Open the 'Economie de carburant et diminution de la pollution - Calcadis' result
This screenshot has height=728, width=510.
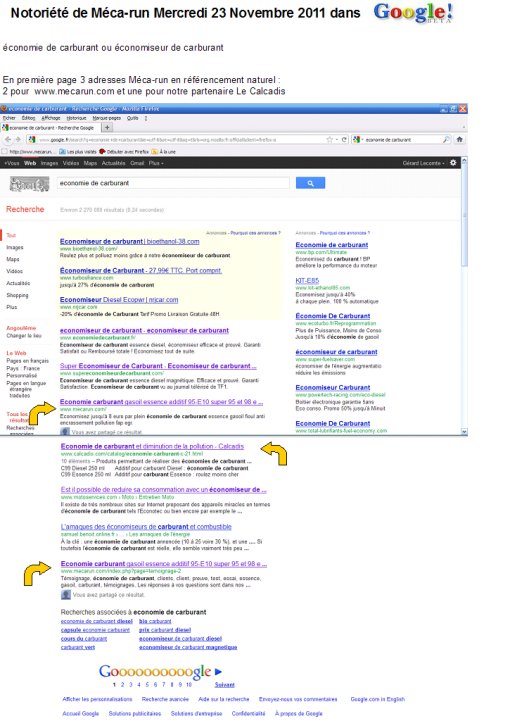(152, 446)
